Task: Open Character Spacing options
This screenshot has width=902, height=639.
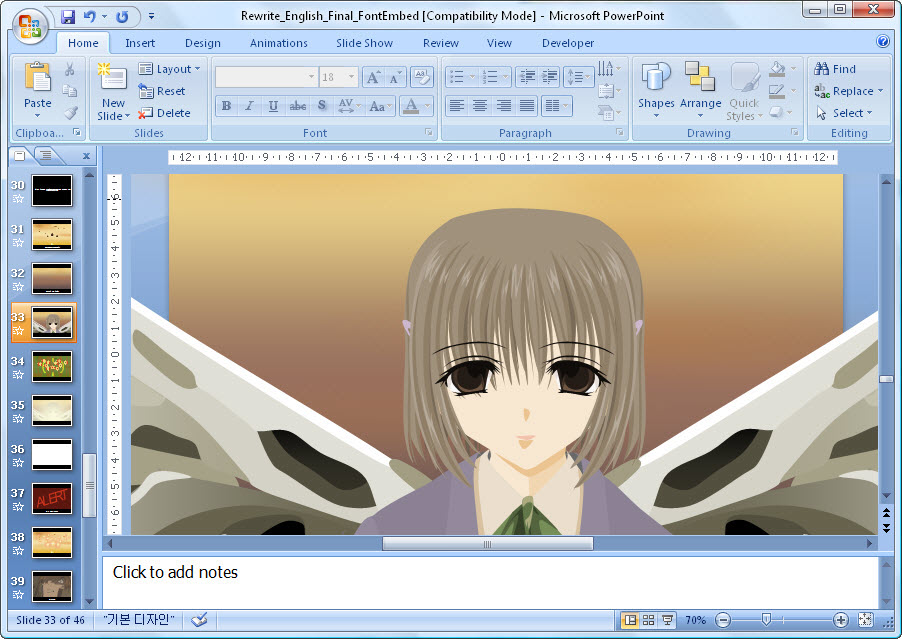Action: (349, 106)
